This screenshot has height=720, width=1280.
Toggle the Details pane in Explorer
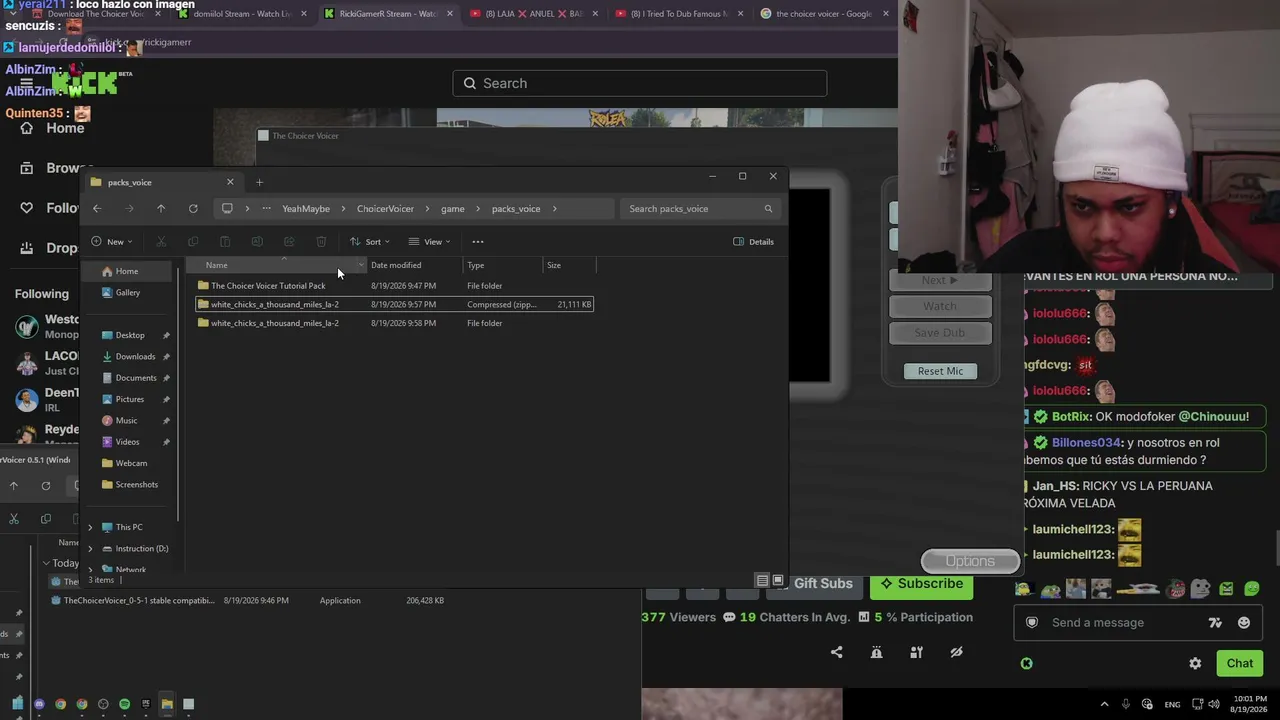754,242
